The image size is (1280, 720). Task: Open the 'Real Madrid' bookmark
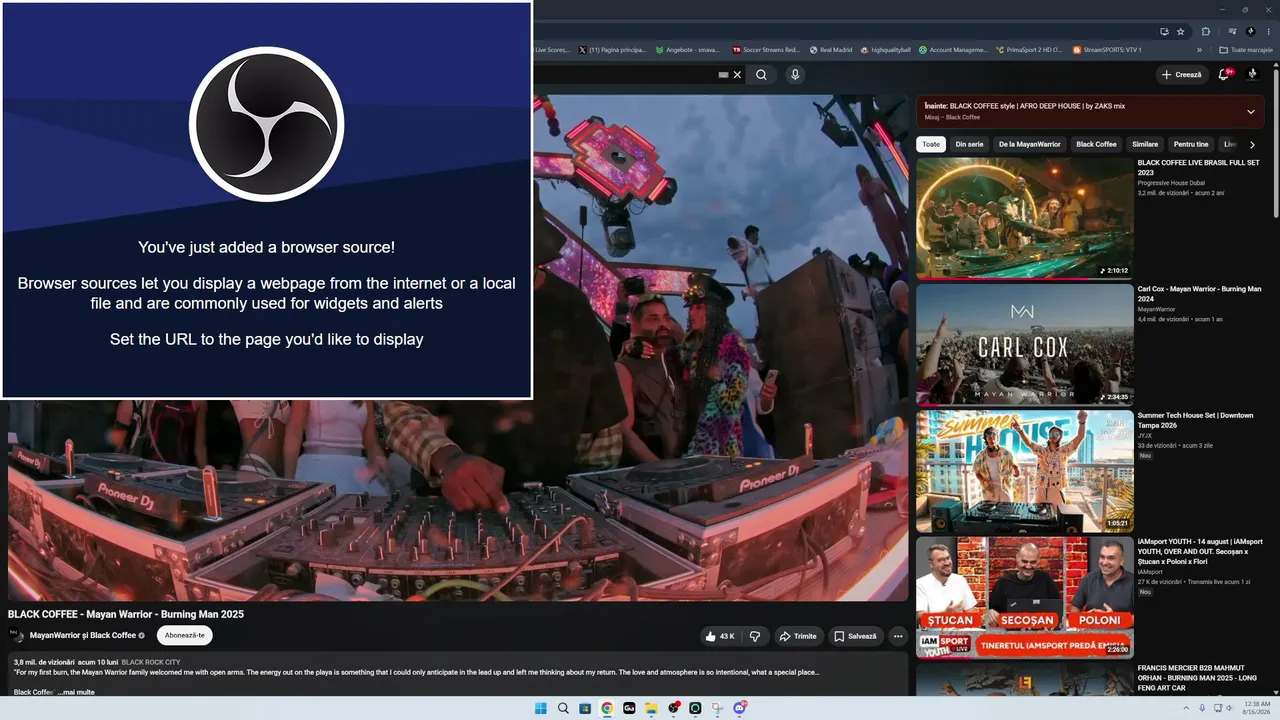tap(830, 49)
